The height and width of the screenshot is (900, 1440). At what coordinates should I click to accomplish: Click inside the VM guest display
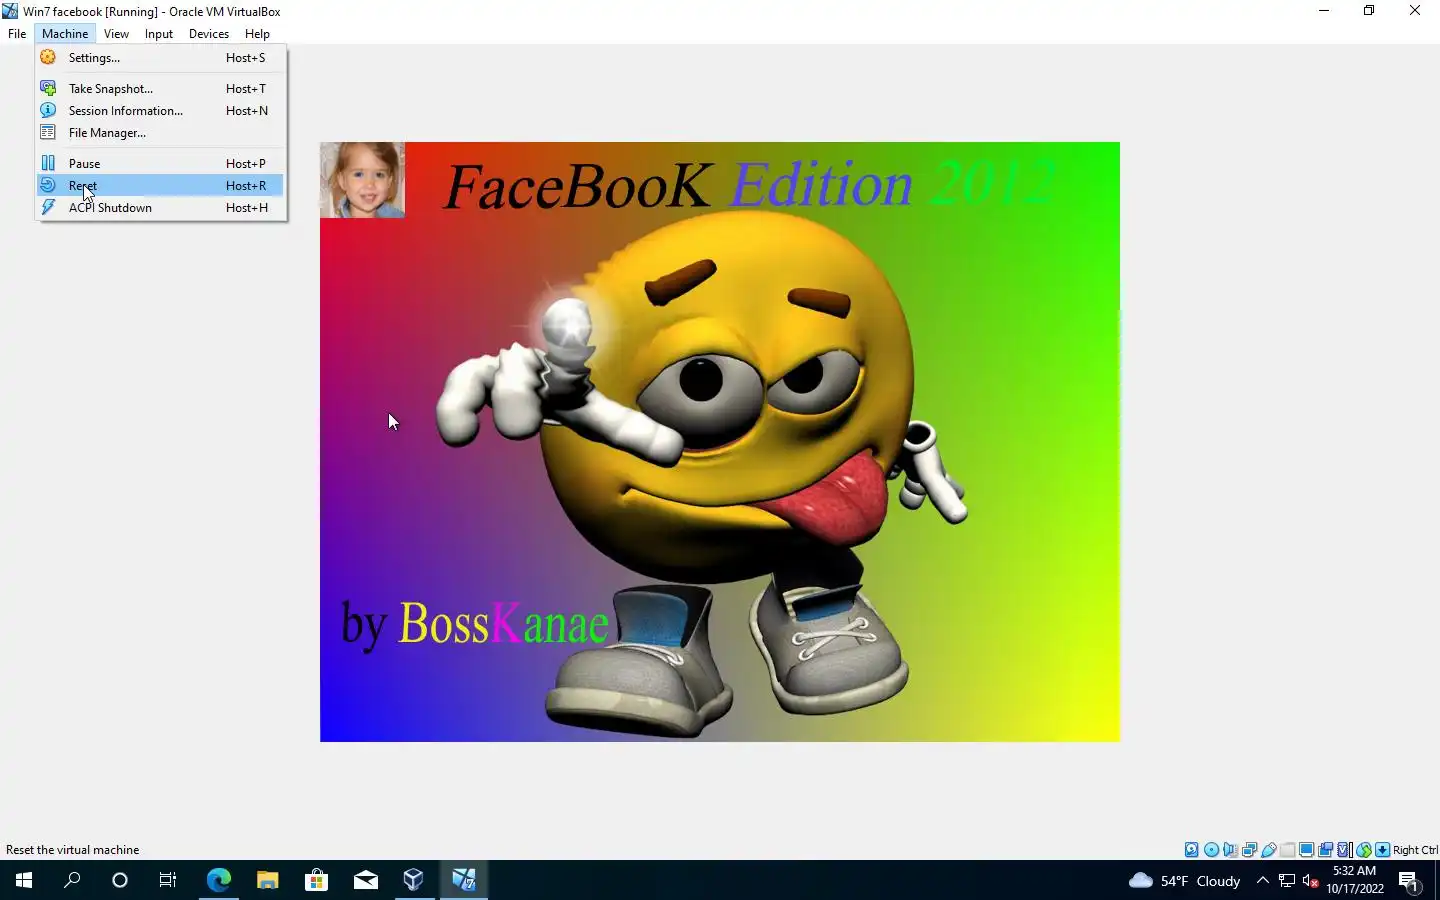[720, 442]
